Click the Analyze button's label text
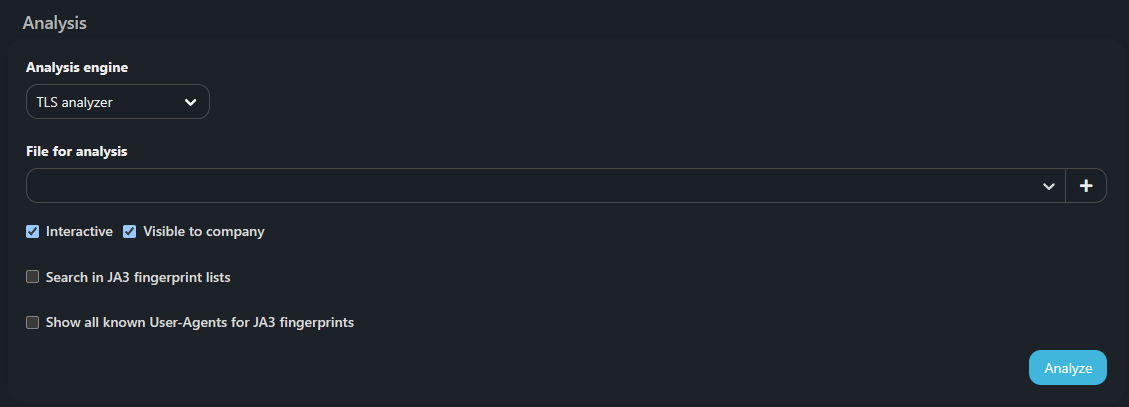 (1067, 368)
